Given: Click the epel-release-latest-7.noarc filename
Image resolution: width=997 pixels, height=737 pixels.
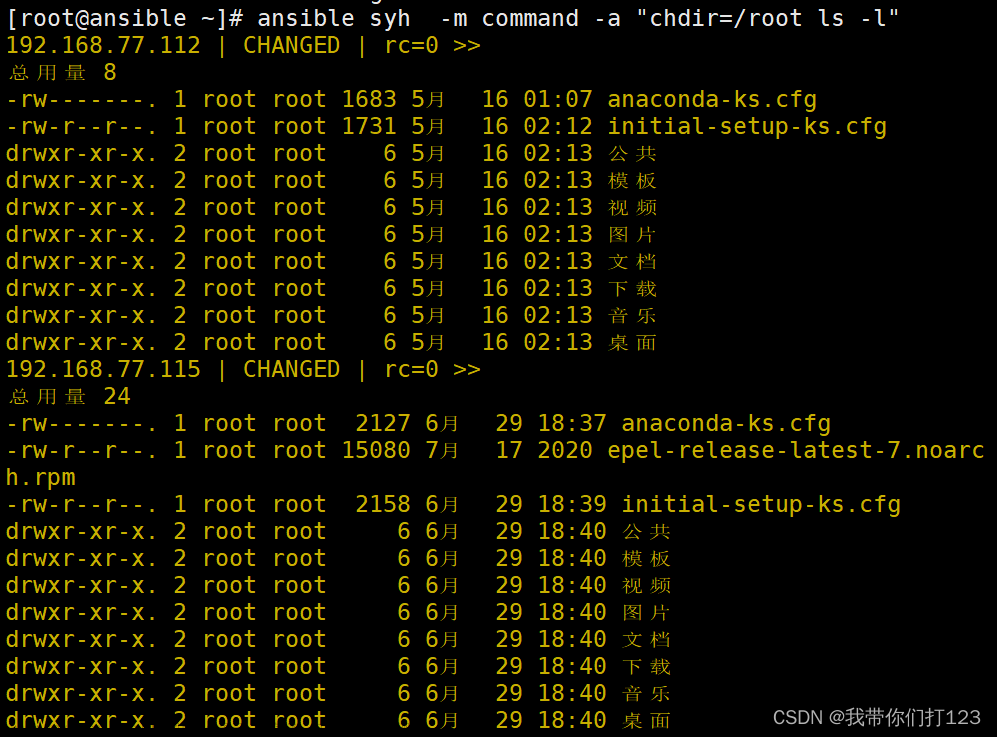Looking at the screenshot, I should pos(795,450).
